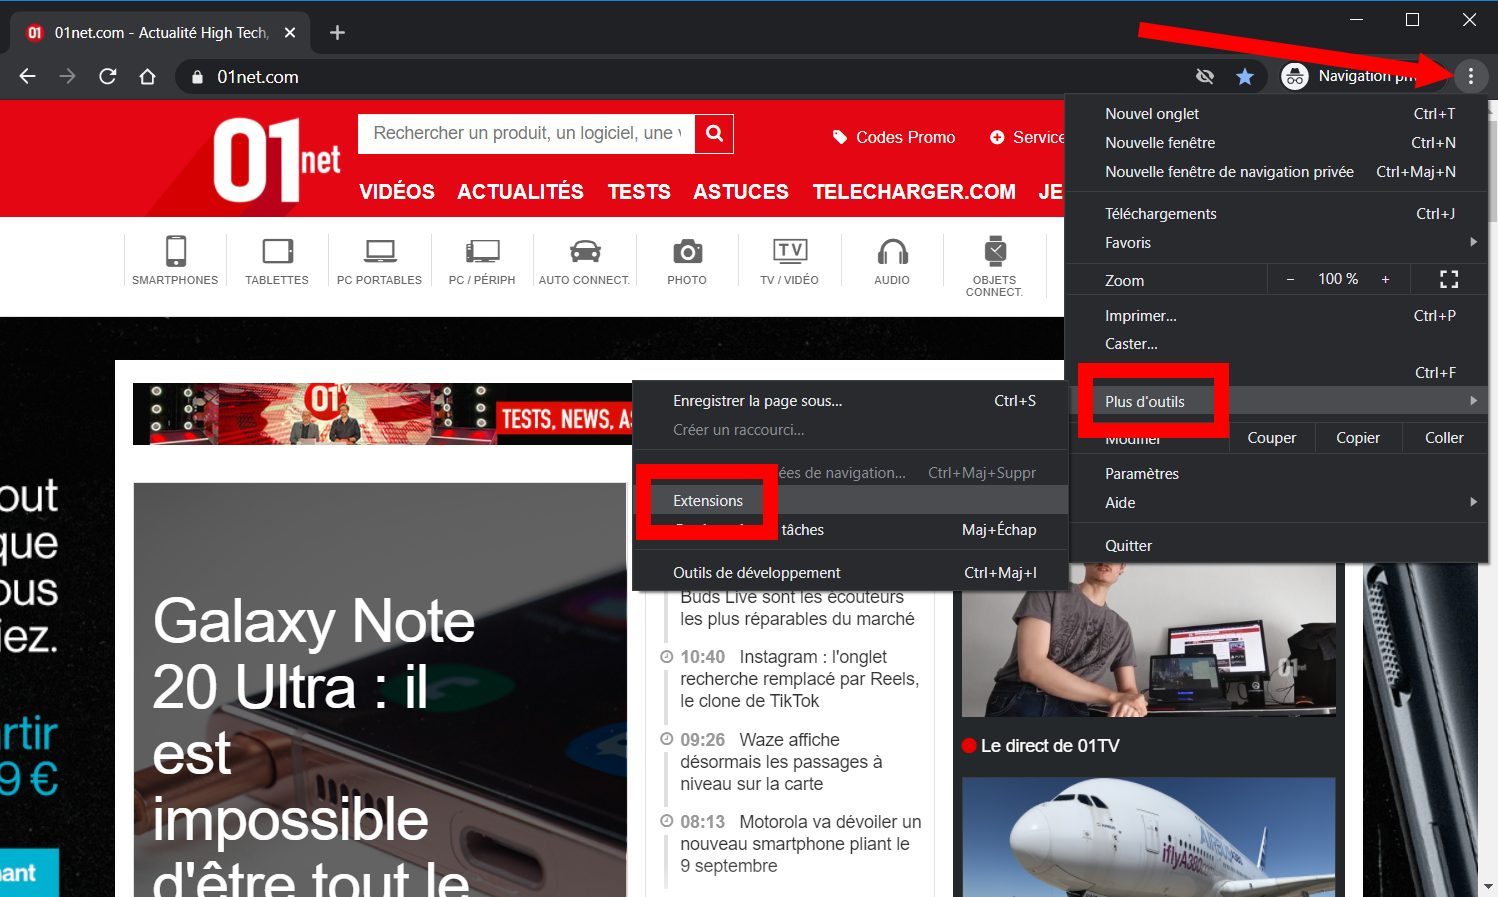Increase zoom with the plus button
This screenshot has width=1498, height=897.
pyautogui.click(x=1385, y=279)
